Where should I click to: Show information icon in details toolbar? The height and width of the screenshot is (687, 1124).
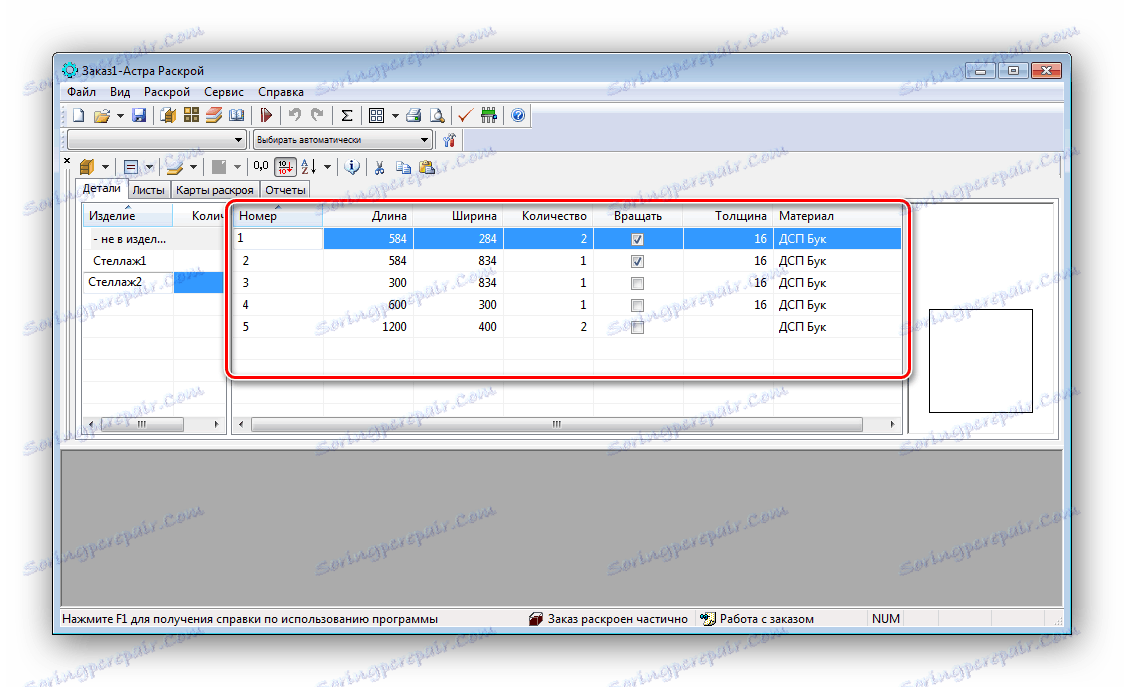click(x=352, y=167)
